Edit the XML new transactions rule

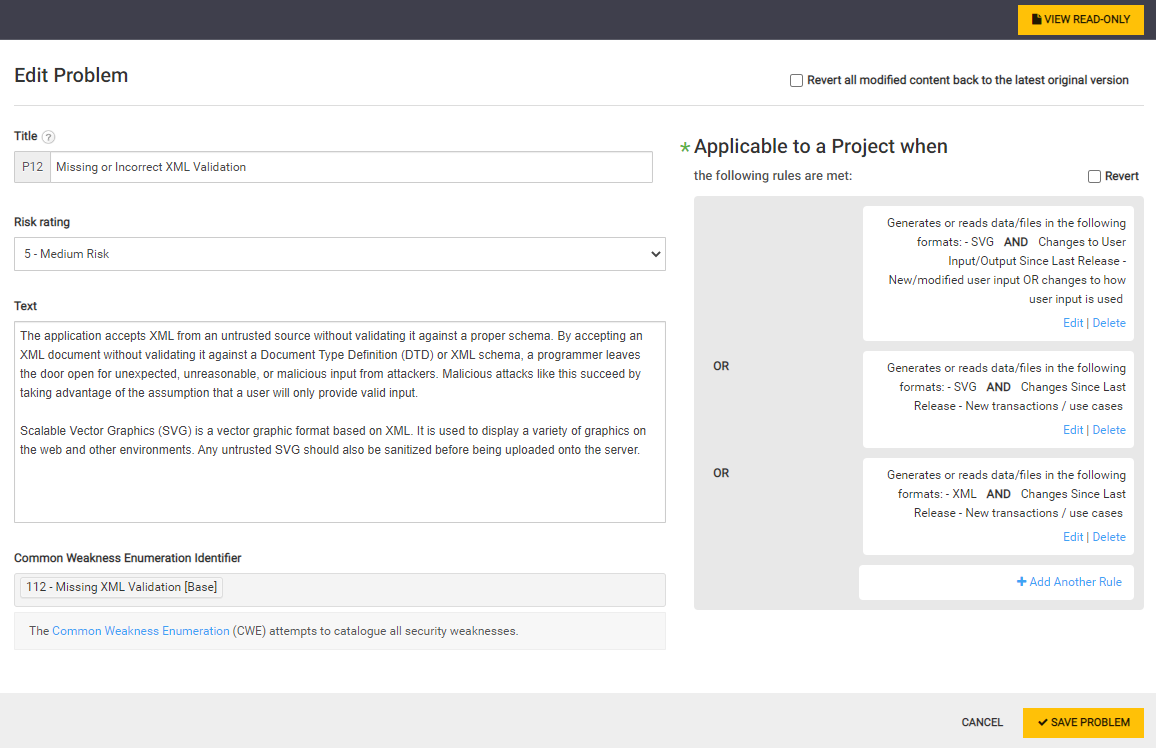tap(1073, 537)
